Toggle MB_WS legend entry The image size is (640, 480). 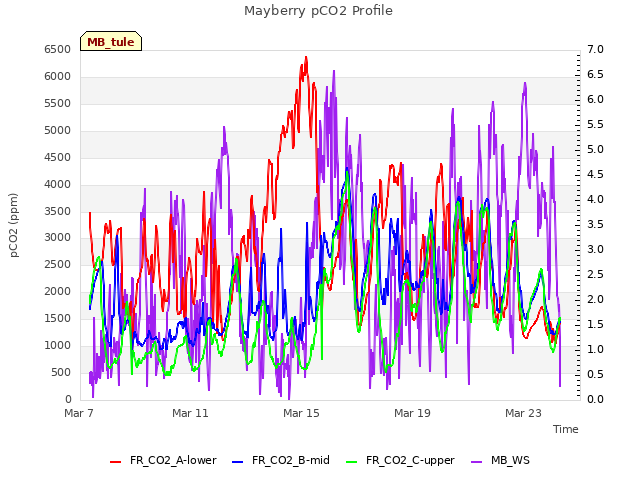pyautogui.click(x=500, y=460)
